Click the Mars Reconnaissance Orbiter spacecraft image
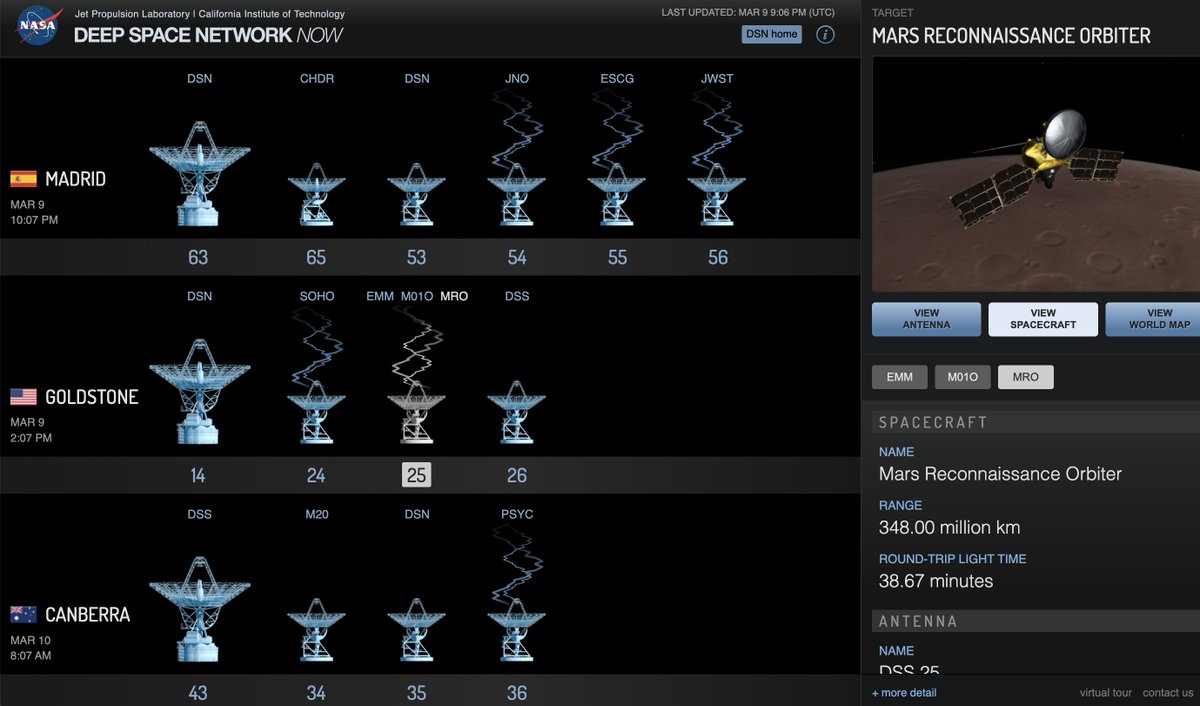Screen dimensions: 1200x706 pos(1036,174)
